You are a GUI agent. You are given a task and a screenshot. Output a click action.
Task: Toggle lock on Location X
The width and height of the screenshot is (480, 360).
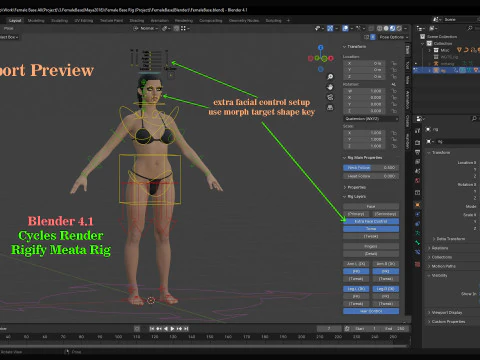coord(394,63)
